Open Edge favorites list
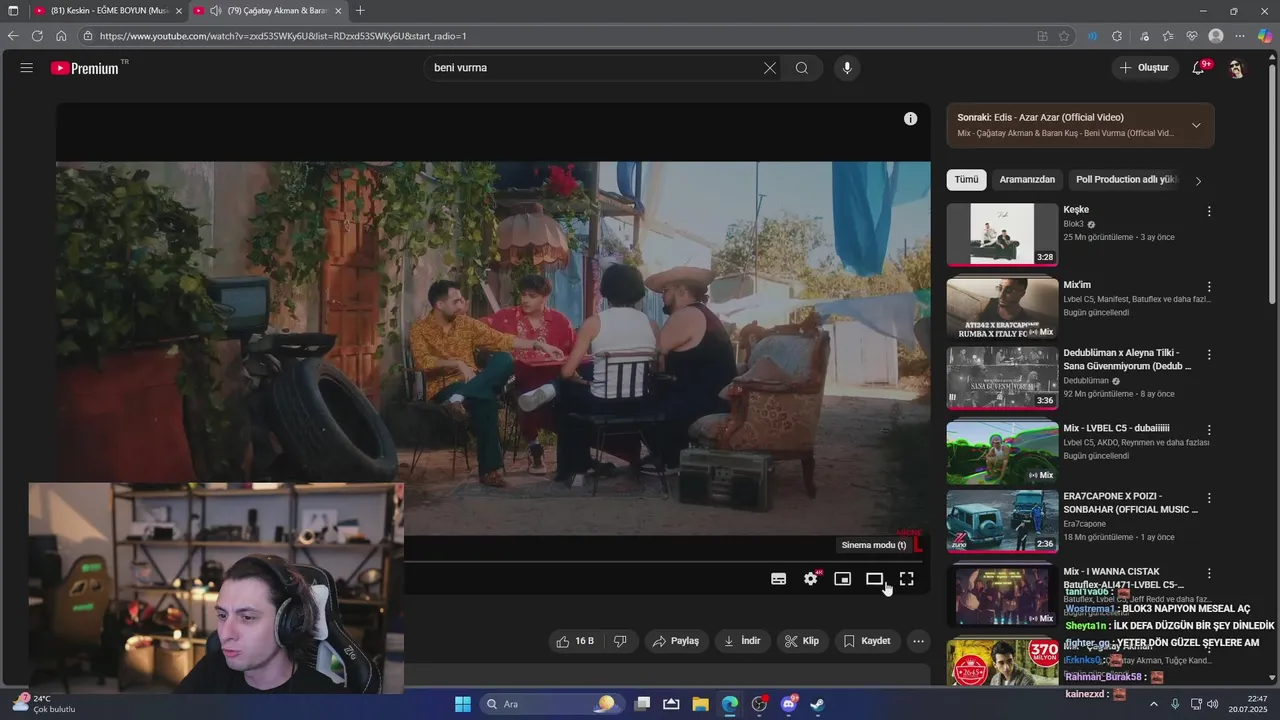 [x=1168, y=36]
